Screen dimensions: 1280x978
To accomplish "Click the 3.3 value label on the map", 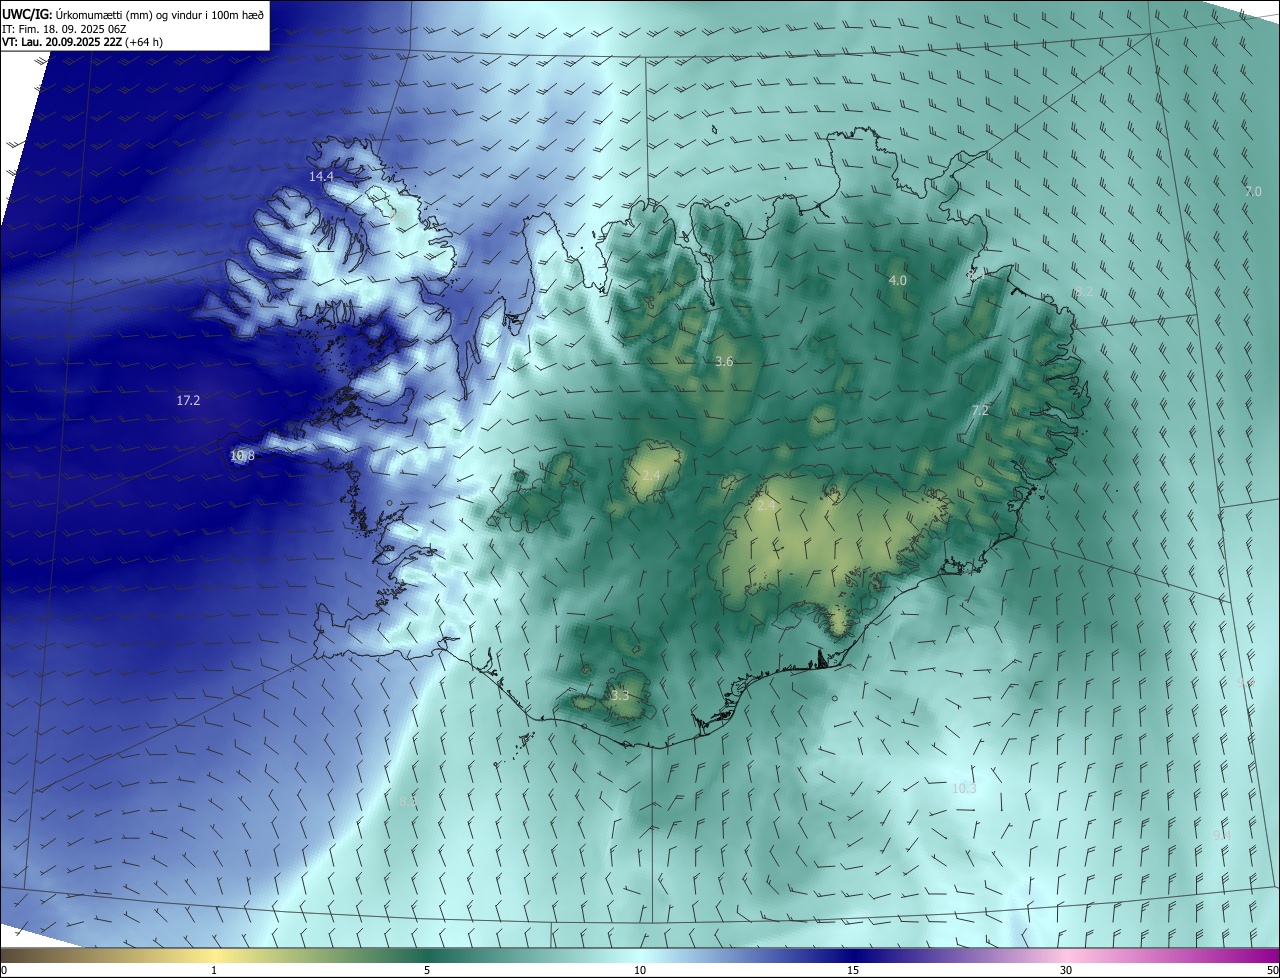I will (x=620, y=695).
